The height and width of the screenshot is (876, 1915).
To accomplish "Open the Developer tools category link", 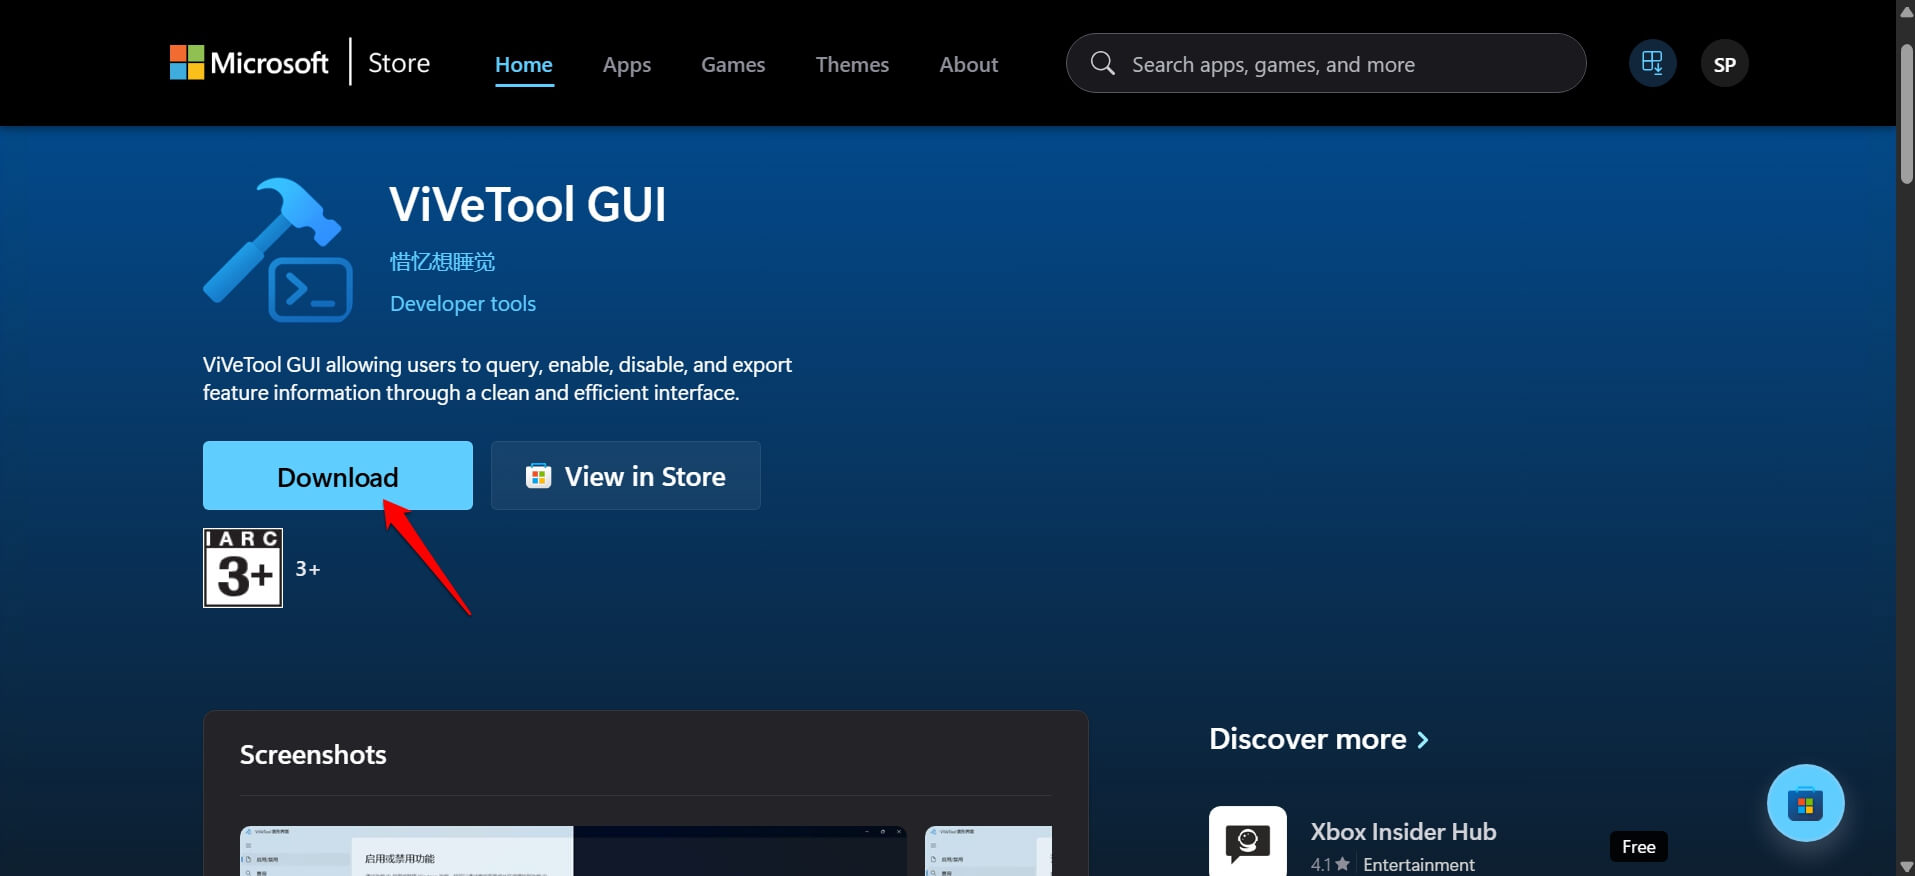I will pos(463,303).
